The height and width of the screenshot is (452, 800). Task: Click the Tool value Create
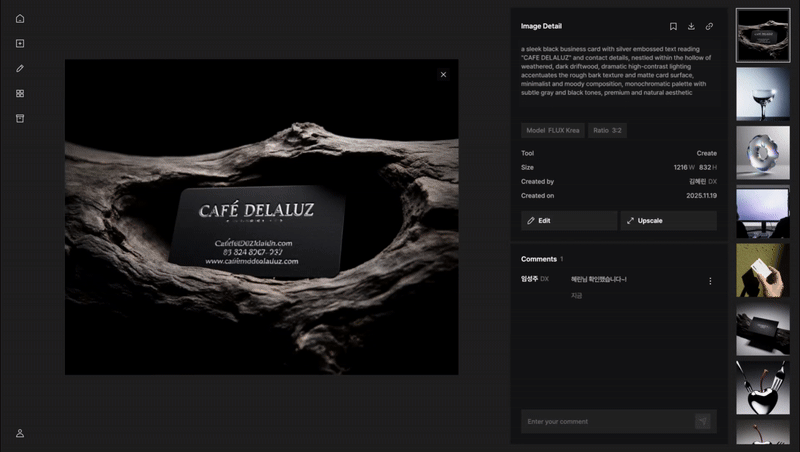click(x=707, y=153)
